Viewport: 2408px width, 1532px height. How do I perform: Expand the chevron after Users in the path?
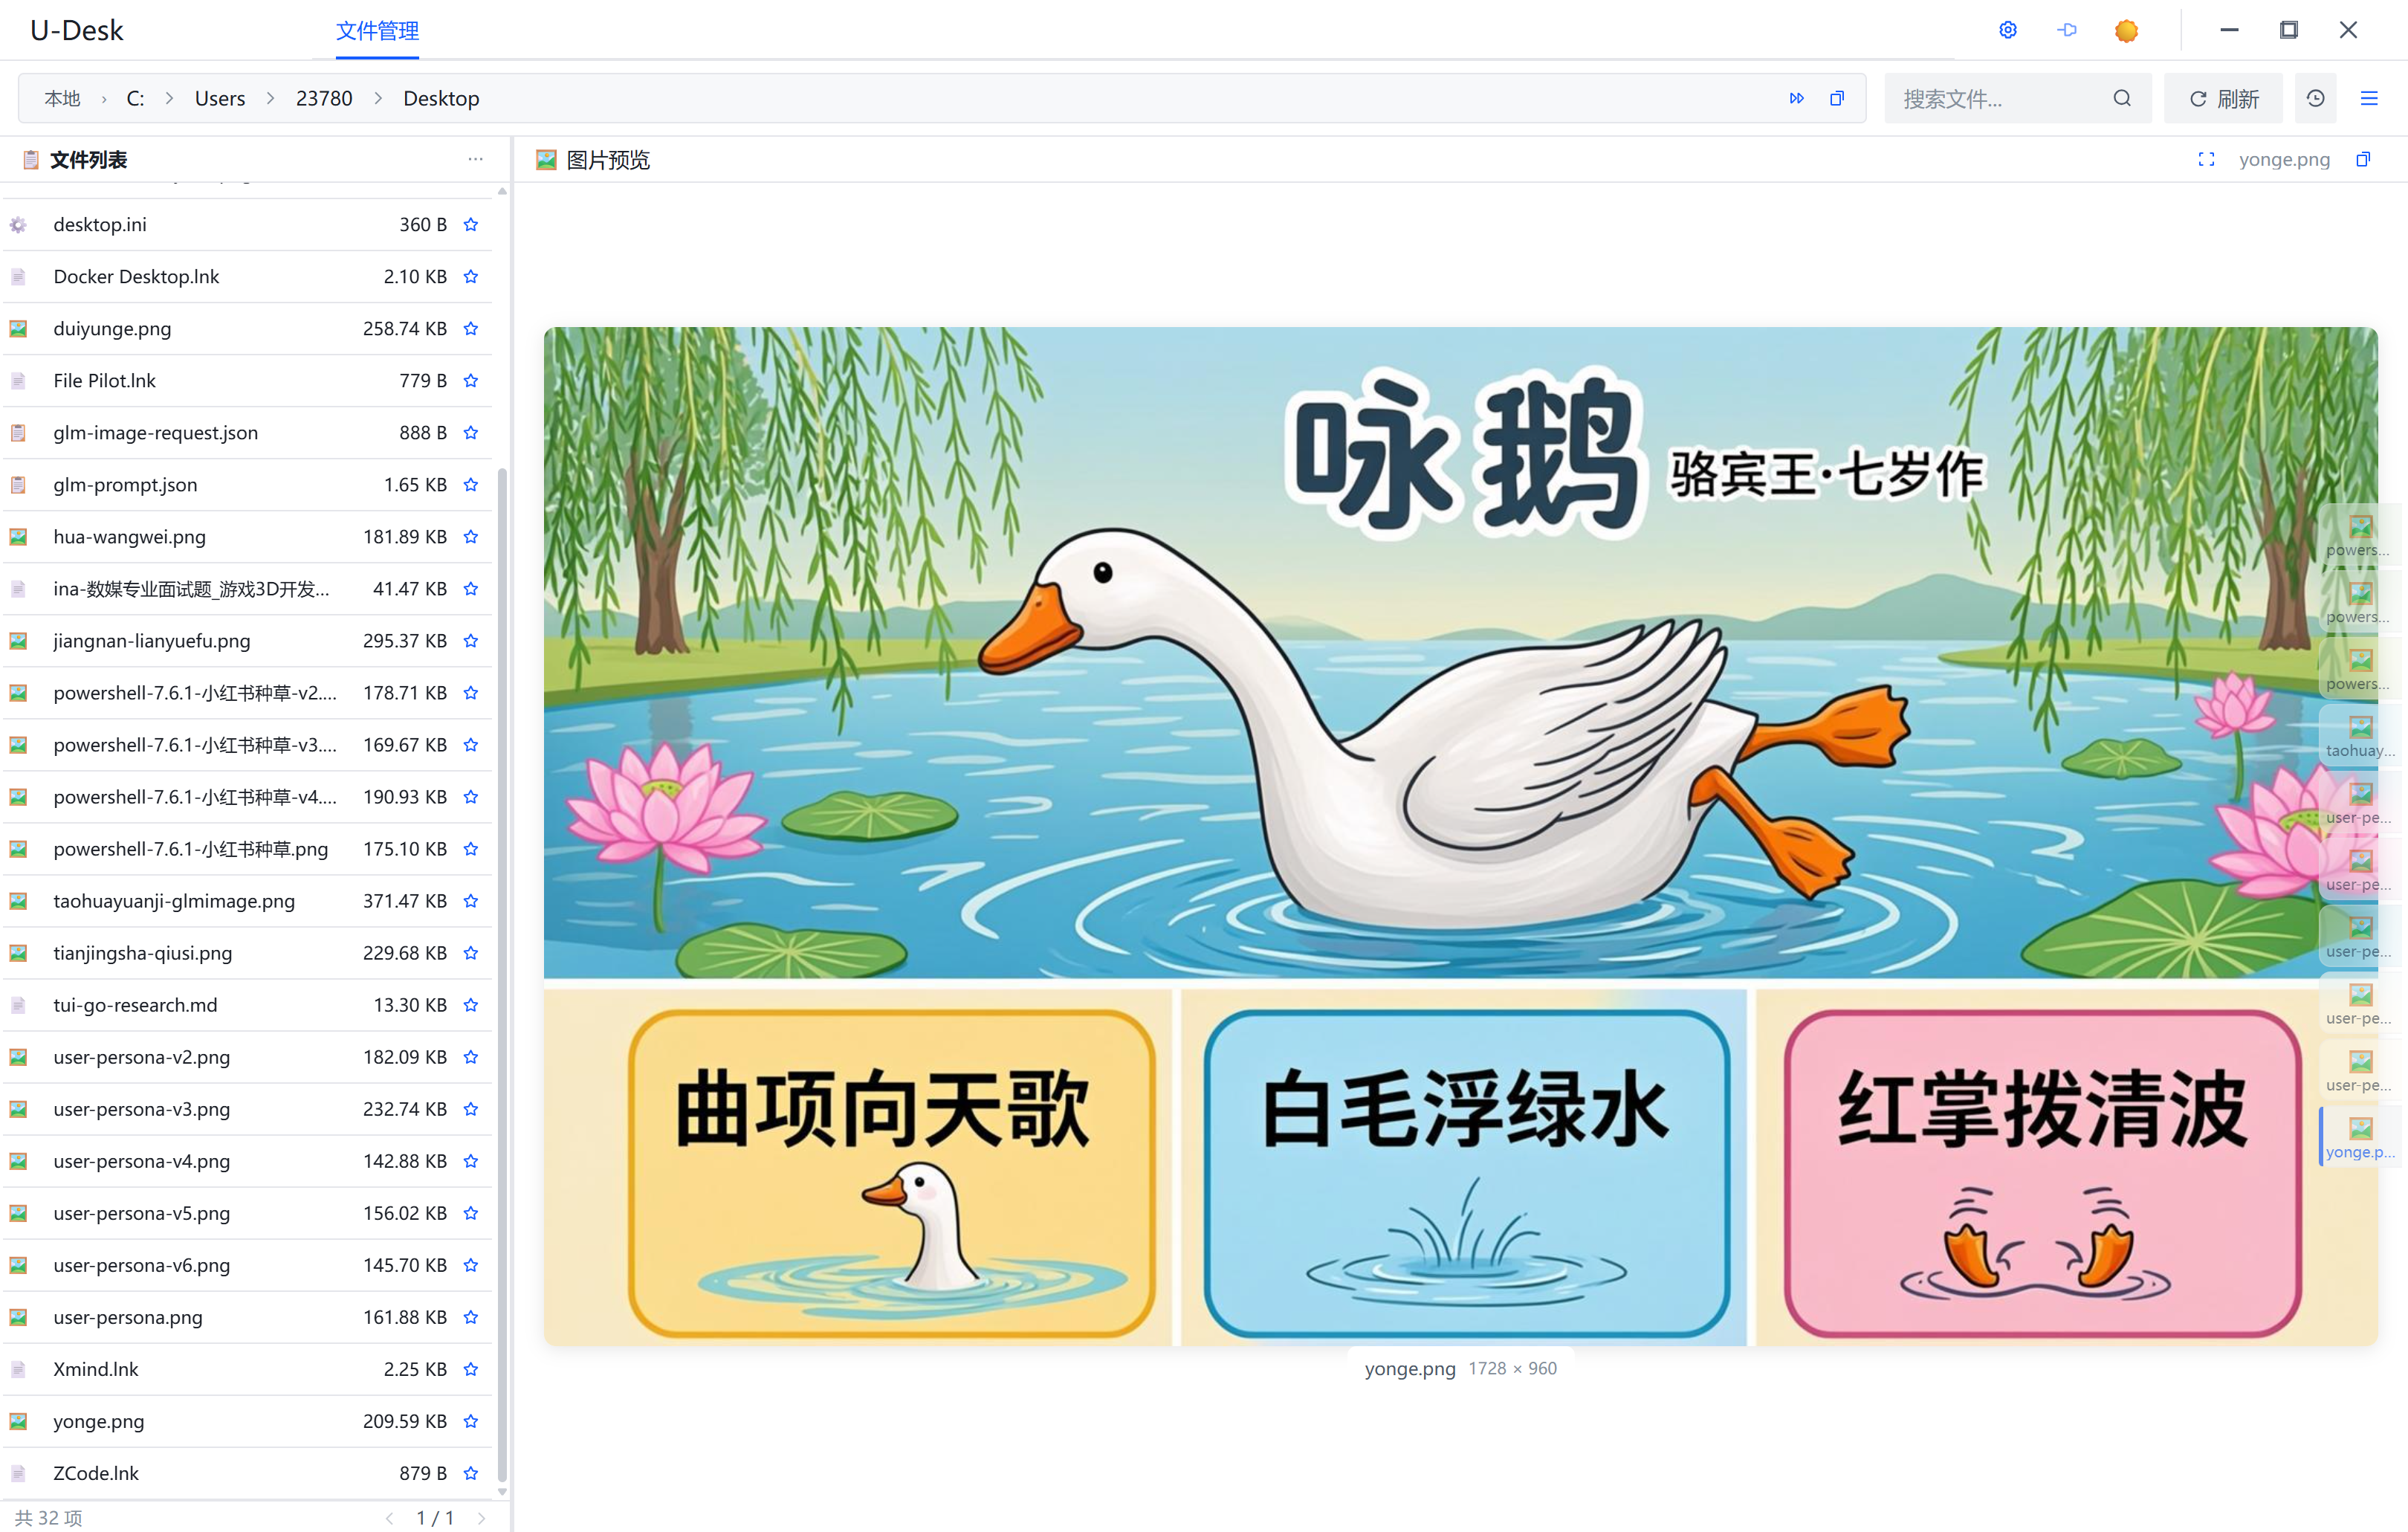(270, 98)
